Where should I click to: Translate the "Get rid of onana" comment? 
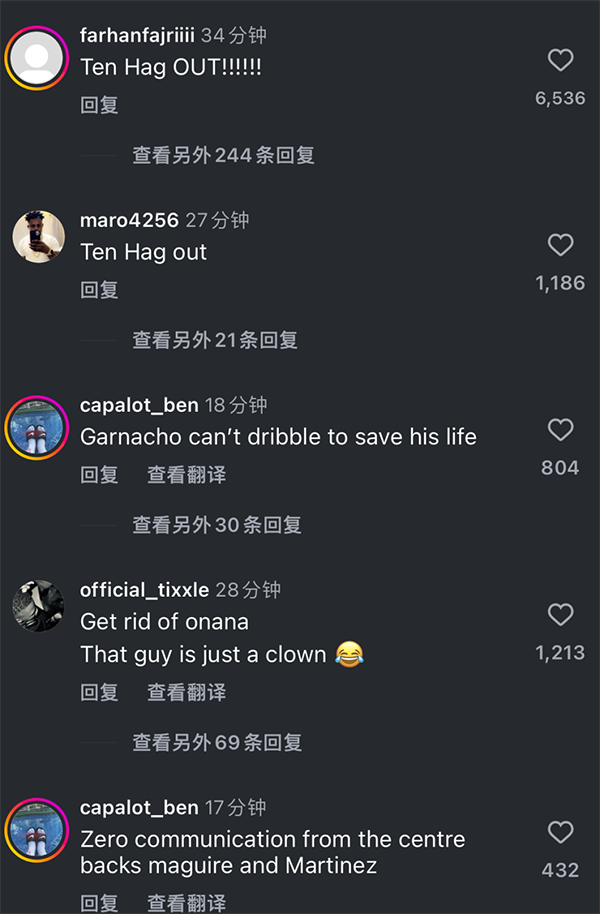pos(187,692)
